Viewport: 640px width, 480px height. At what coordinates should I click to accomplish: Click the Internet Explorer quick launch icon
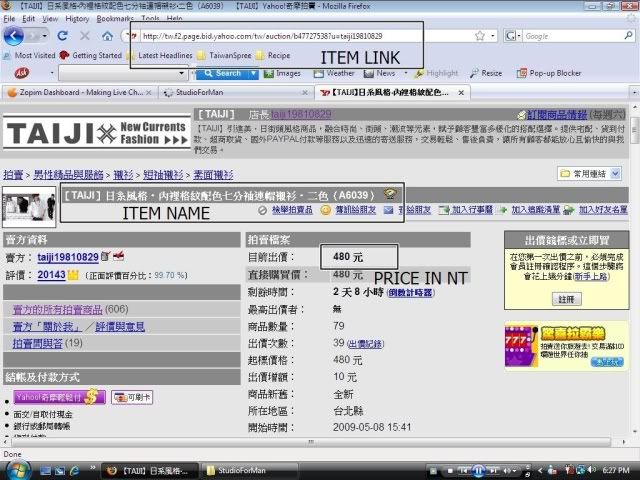coord(75,471)
